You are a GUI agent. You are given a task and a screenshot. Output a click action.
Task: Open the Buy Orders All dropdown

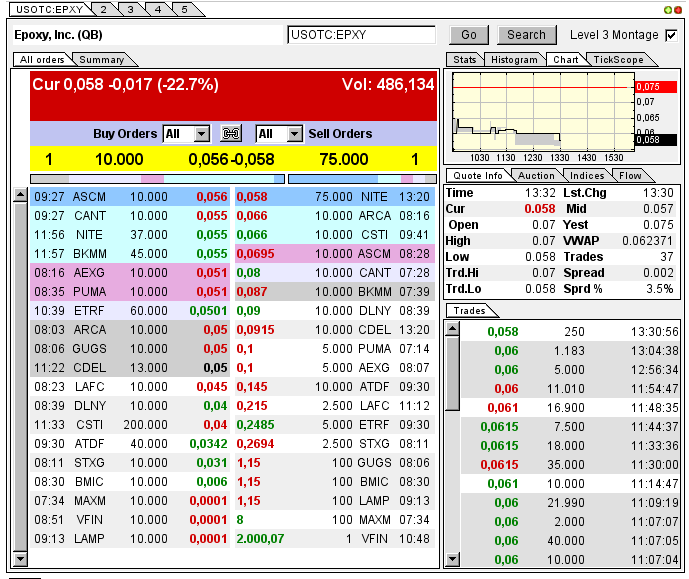click(x=186, y=134)
